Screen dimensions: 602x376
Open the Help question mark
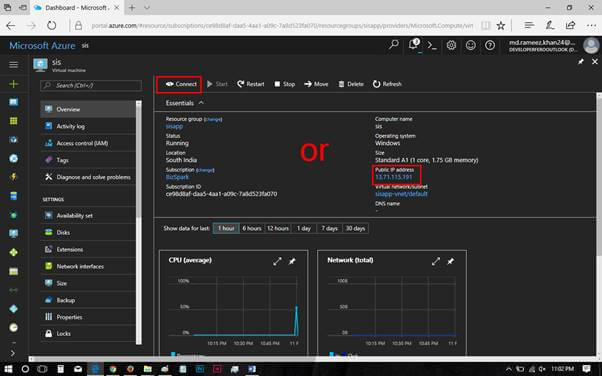click(490, 45)
